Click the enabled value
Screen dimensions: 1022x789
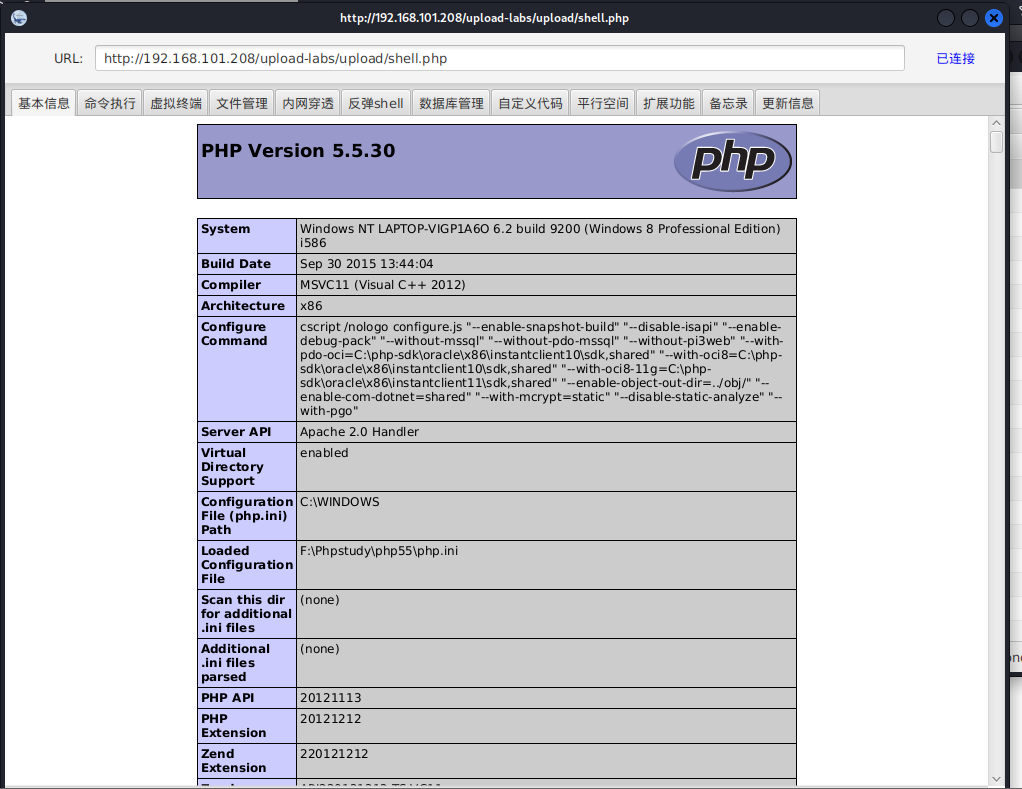coord(324,453)
